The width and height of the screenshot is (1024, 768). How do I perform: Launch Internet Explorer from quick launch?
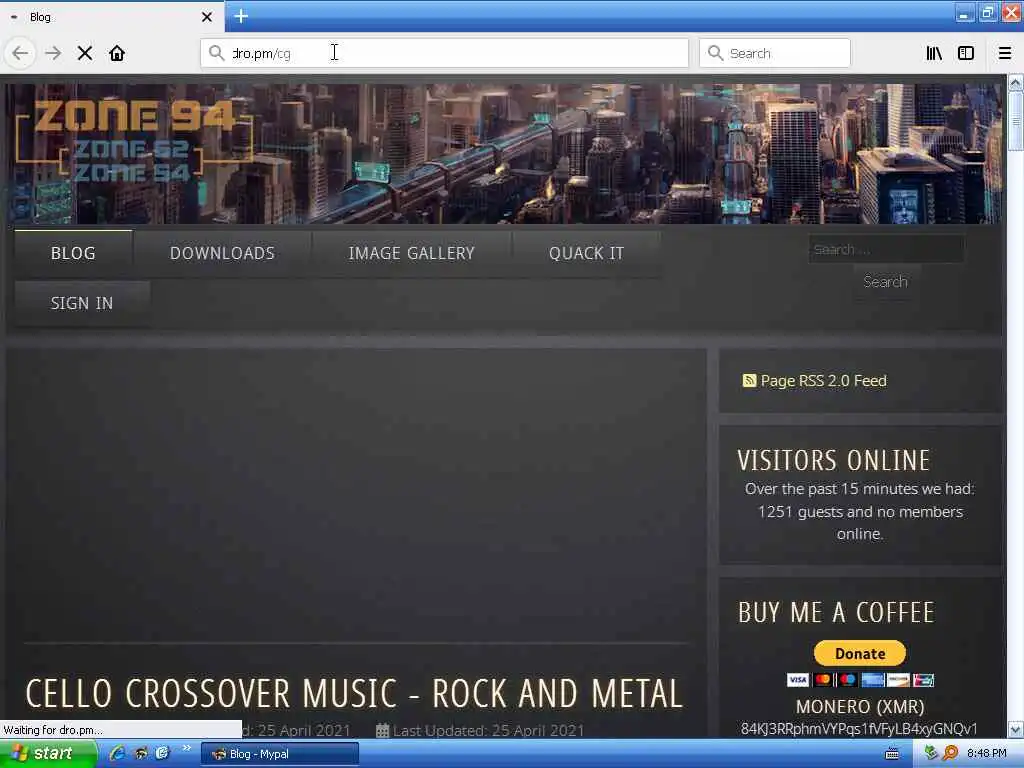[x=117, y=754]
